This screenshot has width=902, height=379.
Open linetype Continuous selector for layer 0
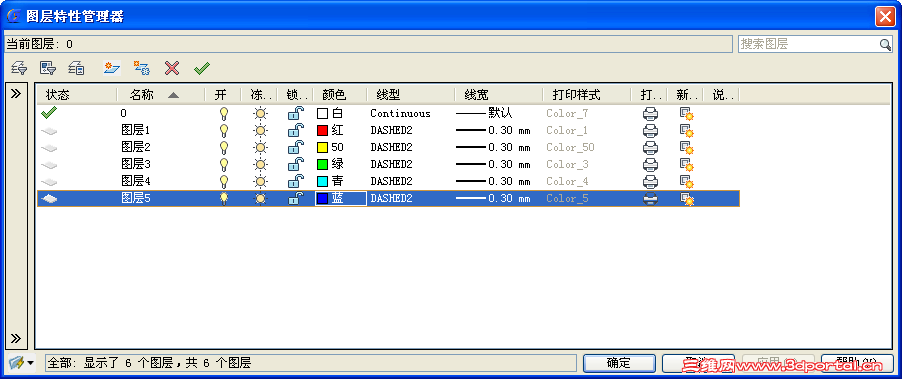[400, 114]
